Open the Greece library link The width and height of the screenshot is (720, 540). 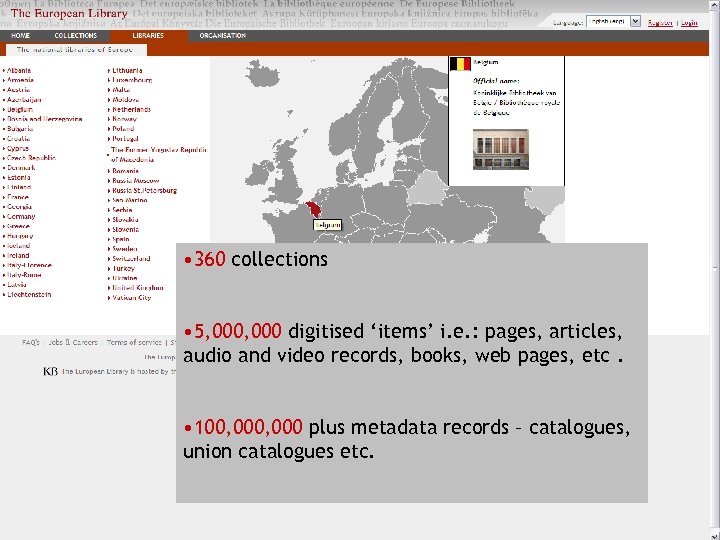click(18, 226)
